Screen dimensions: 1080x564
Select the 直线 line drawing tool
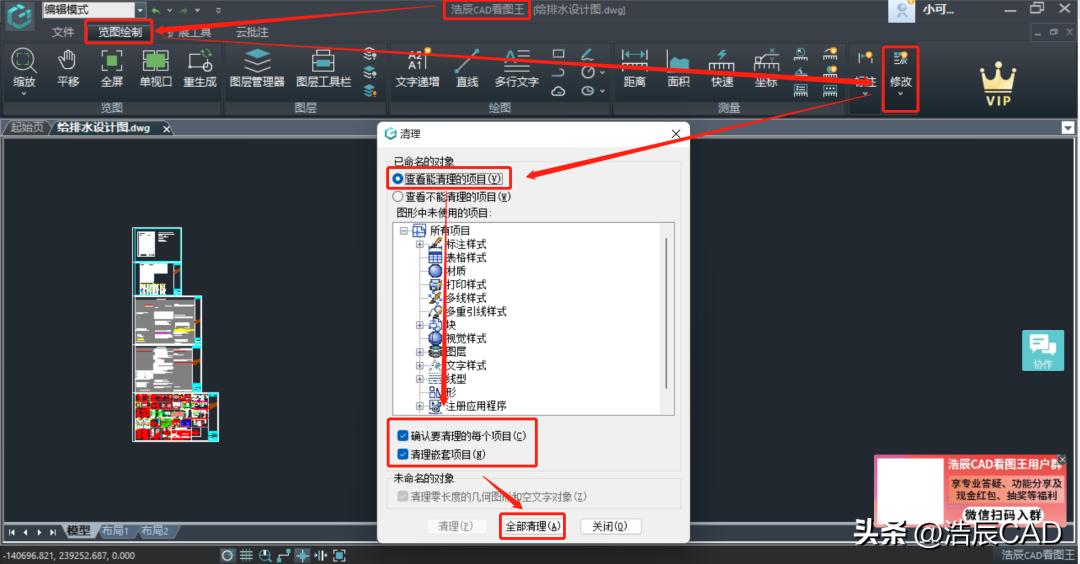click(467, 68)
